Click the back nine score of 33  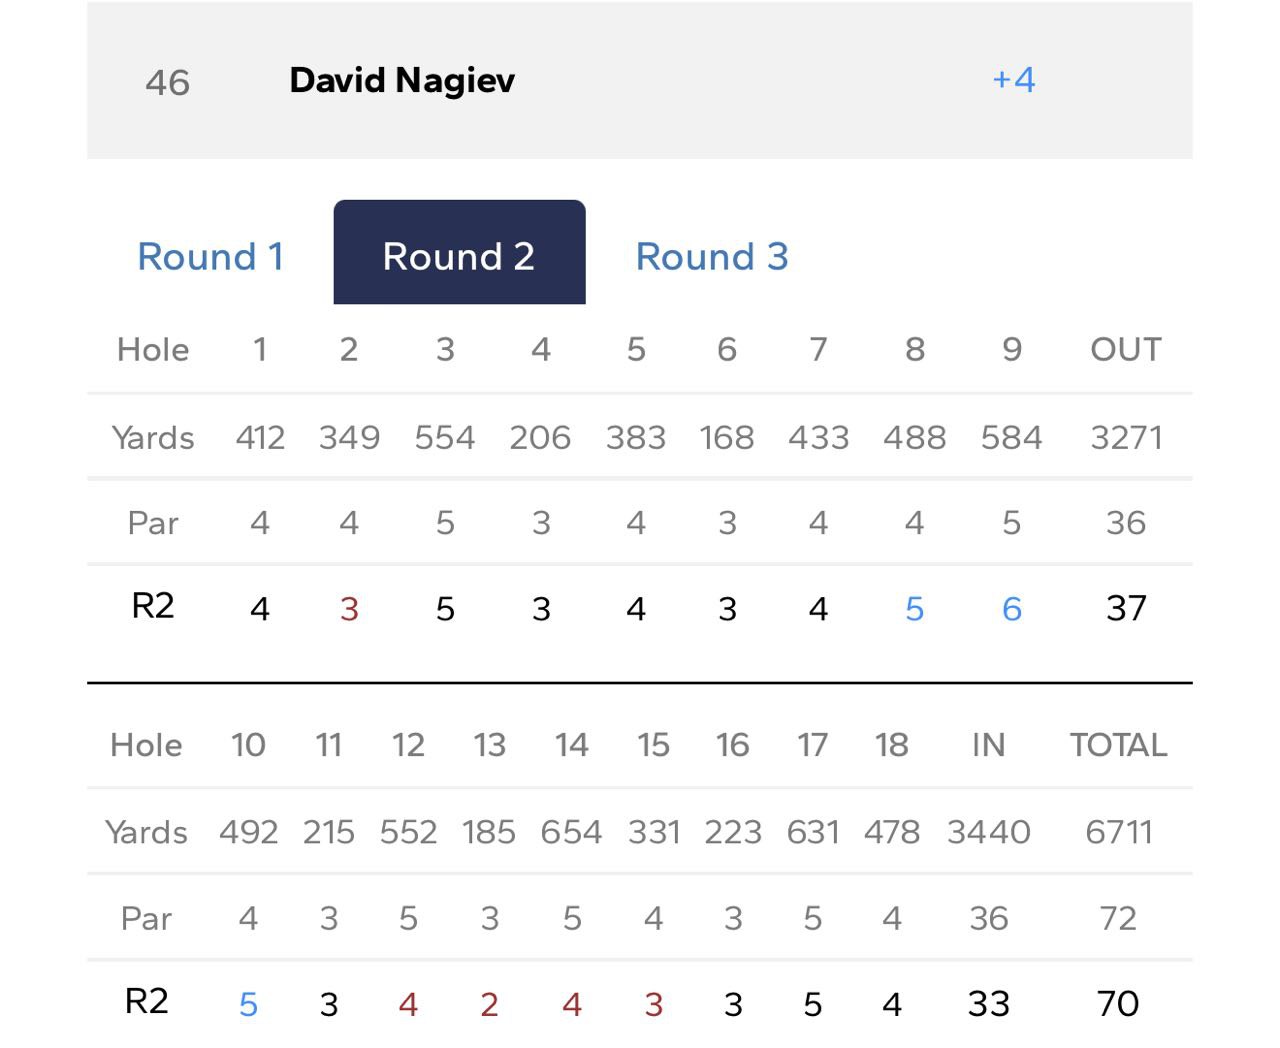pos(988,1003)
